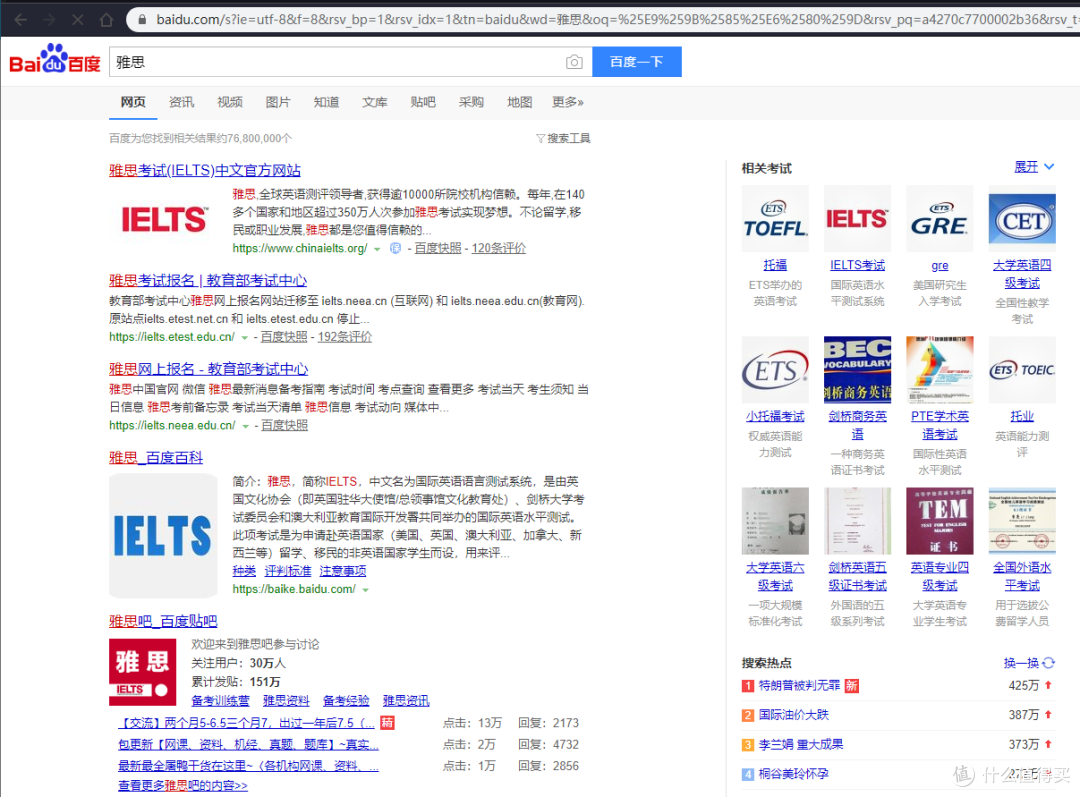Switch to the 文库 tab
1080x797 pixels.
374,102
